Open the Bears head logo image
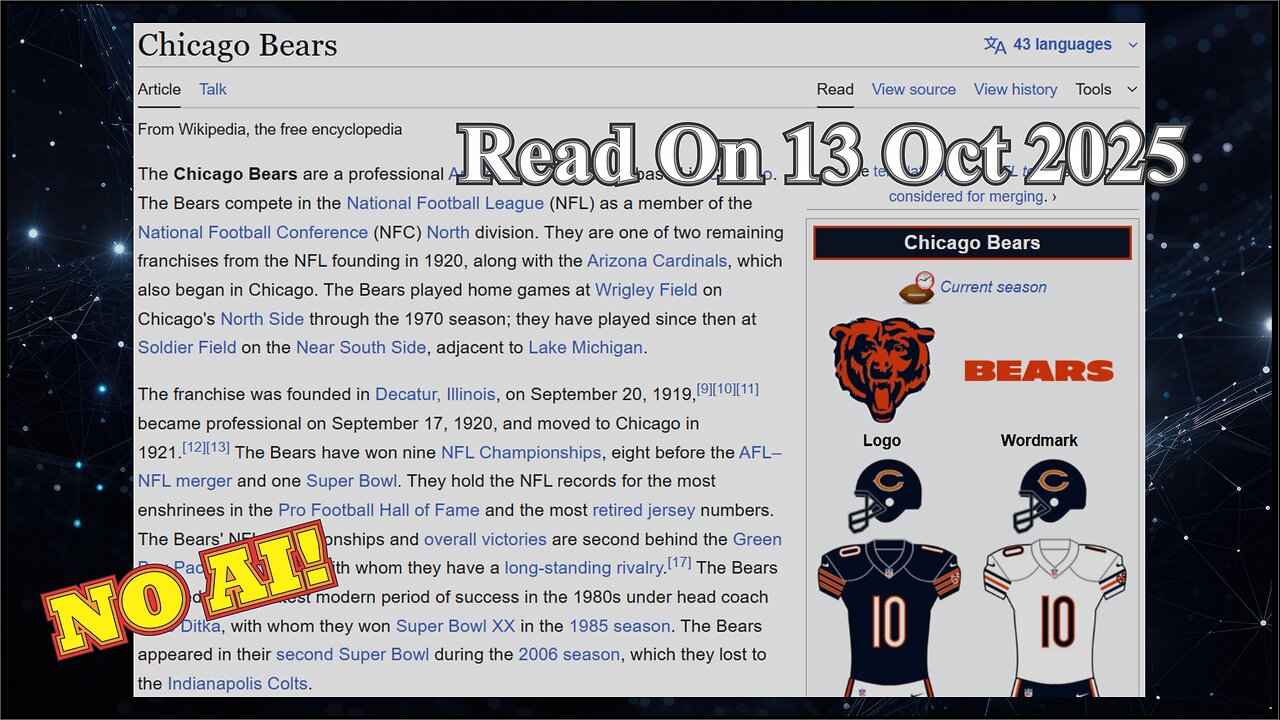 pos(882,370)
